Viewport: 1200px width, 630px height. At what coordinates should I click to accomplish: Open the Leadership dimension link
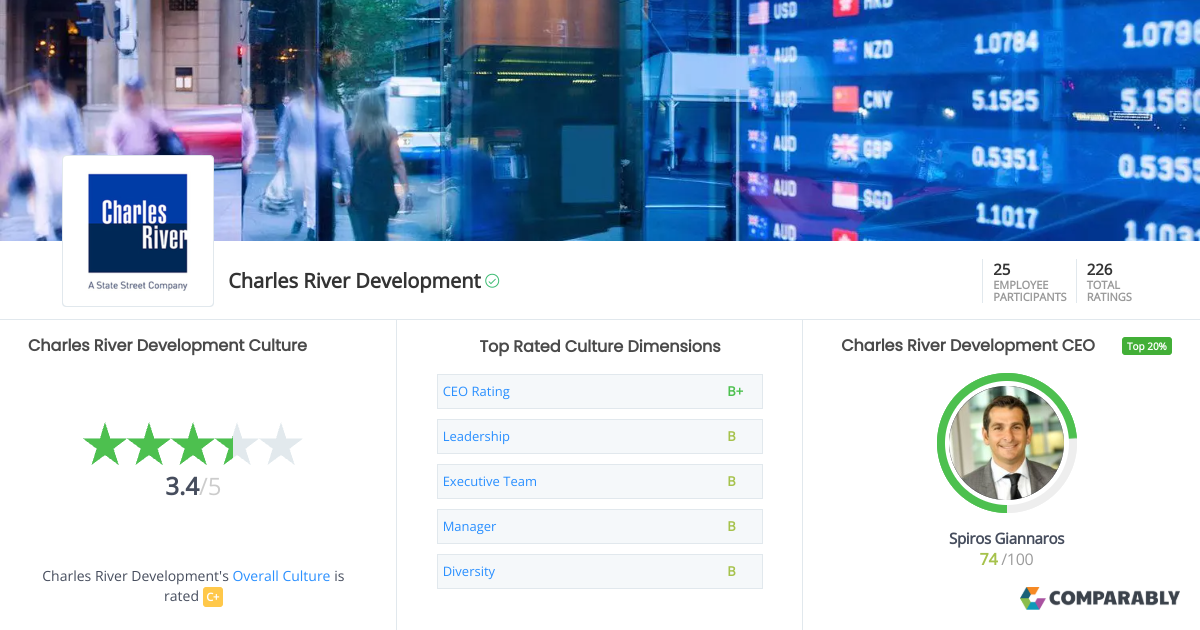476,437
